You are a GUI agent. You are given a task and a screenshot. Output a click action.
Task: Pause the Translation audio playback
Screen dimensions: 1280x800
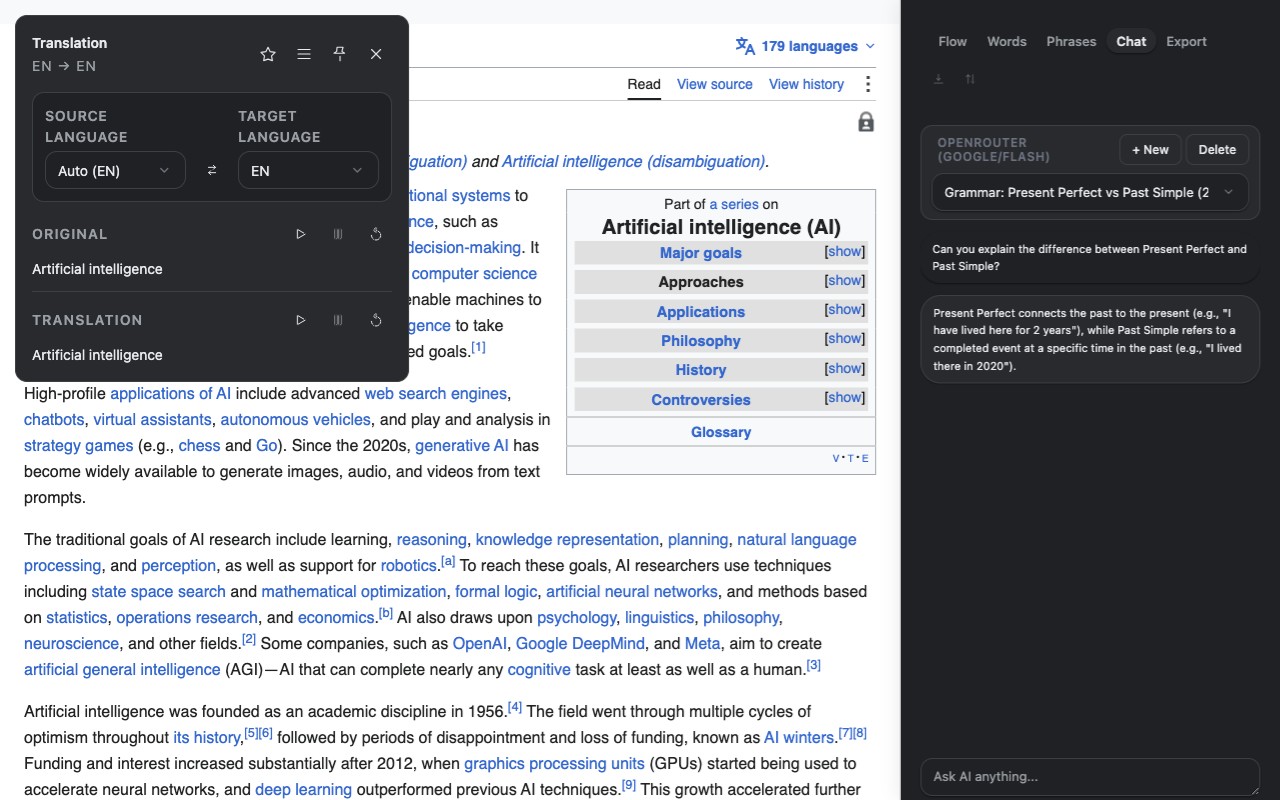point(338,320)
